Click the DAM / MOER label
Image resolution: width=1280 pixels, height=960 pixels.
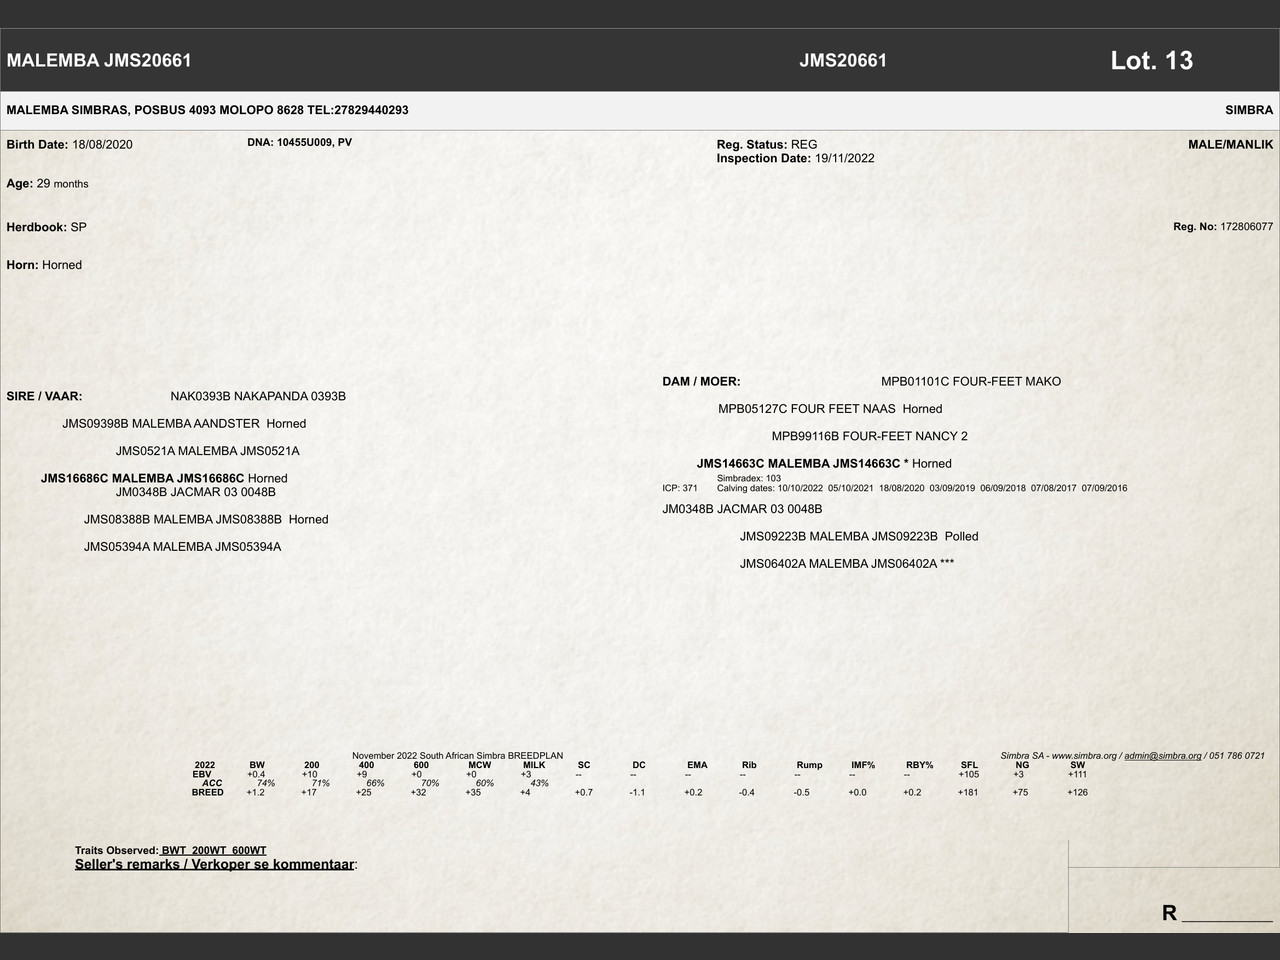pyautogui.click(x=701, y=382)
